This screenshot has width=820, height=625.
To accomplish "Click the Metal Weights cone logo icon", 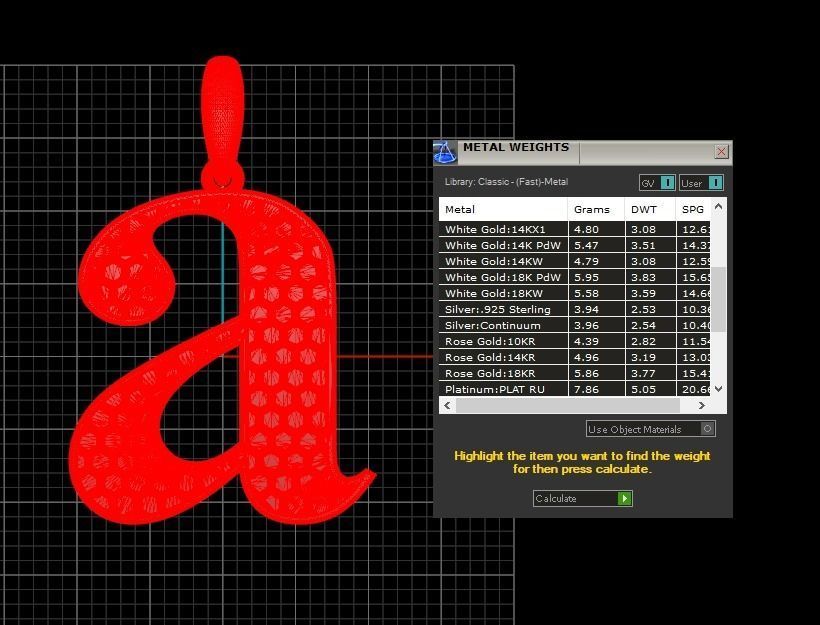I will point(445,152).
